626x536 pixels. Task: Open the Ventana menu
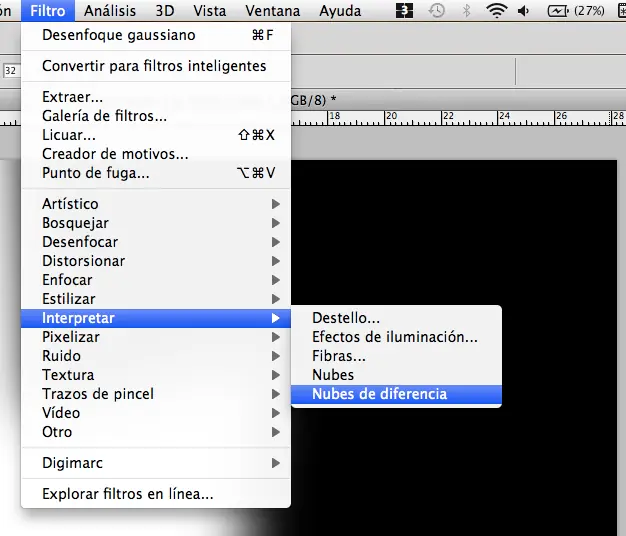273,11
